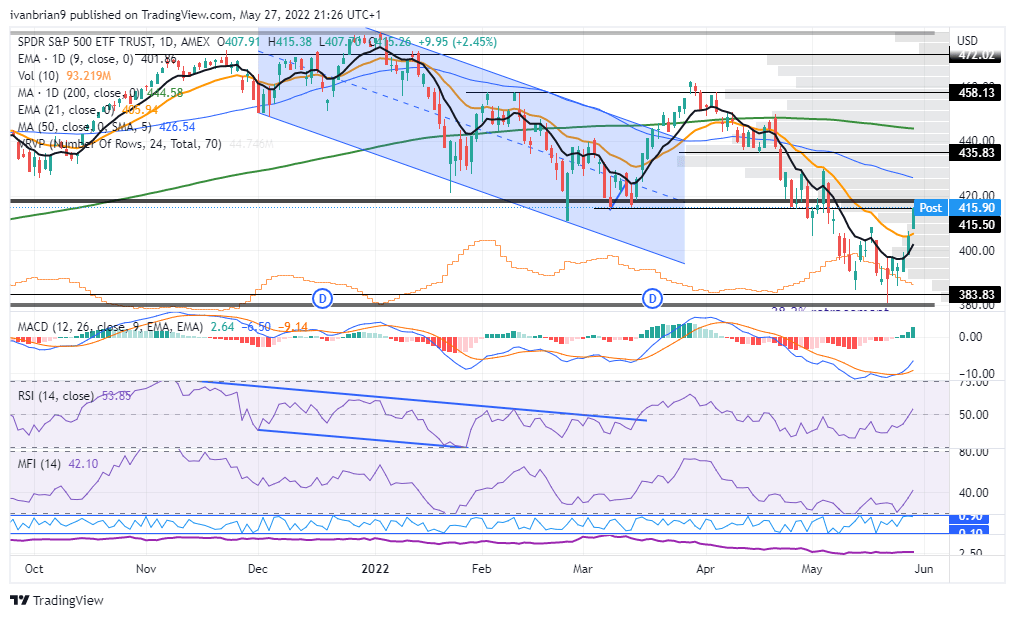The width and height of the screenshot is (1015, 618).
Task: Click the 420.00 price axis value
Action: point(976,195)
